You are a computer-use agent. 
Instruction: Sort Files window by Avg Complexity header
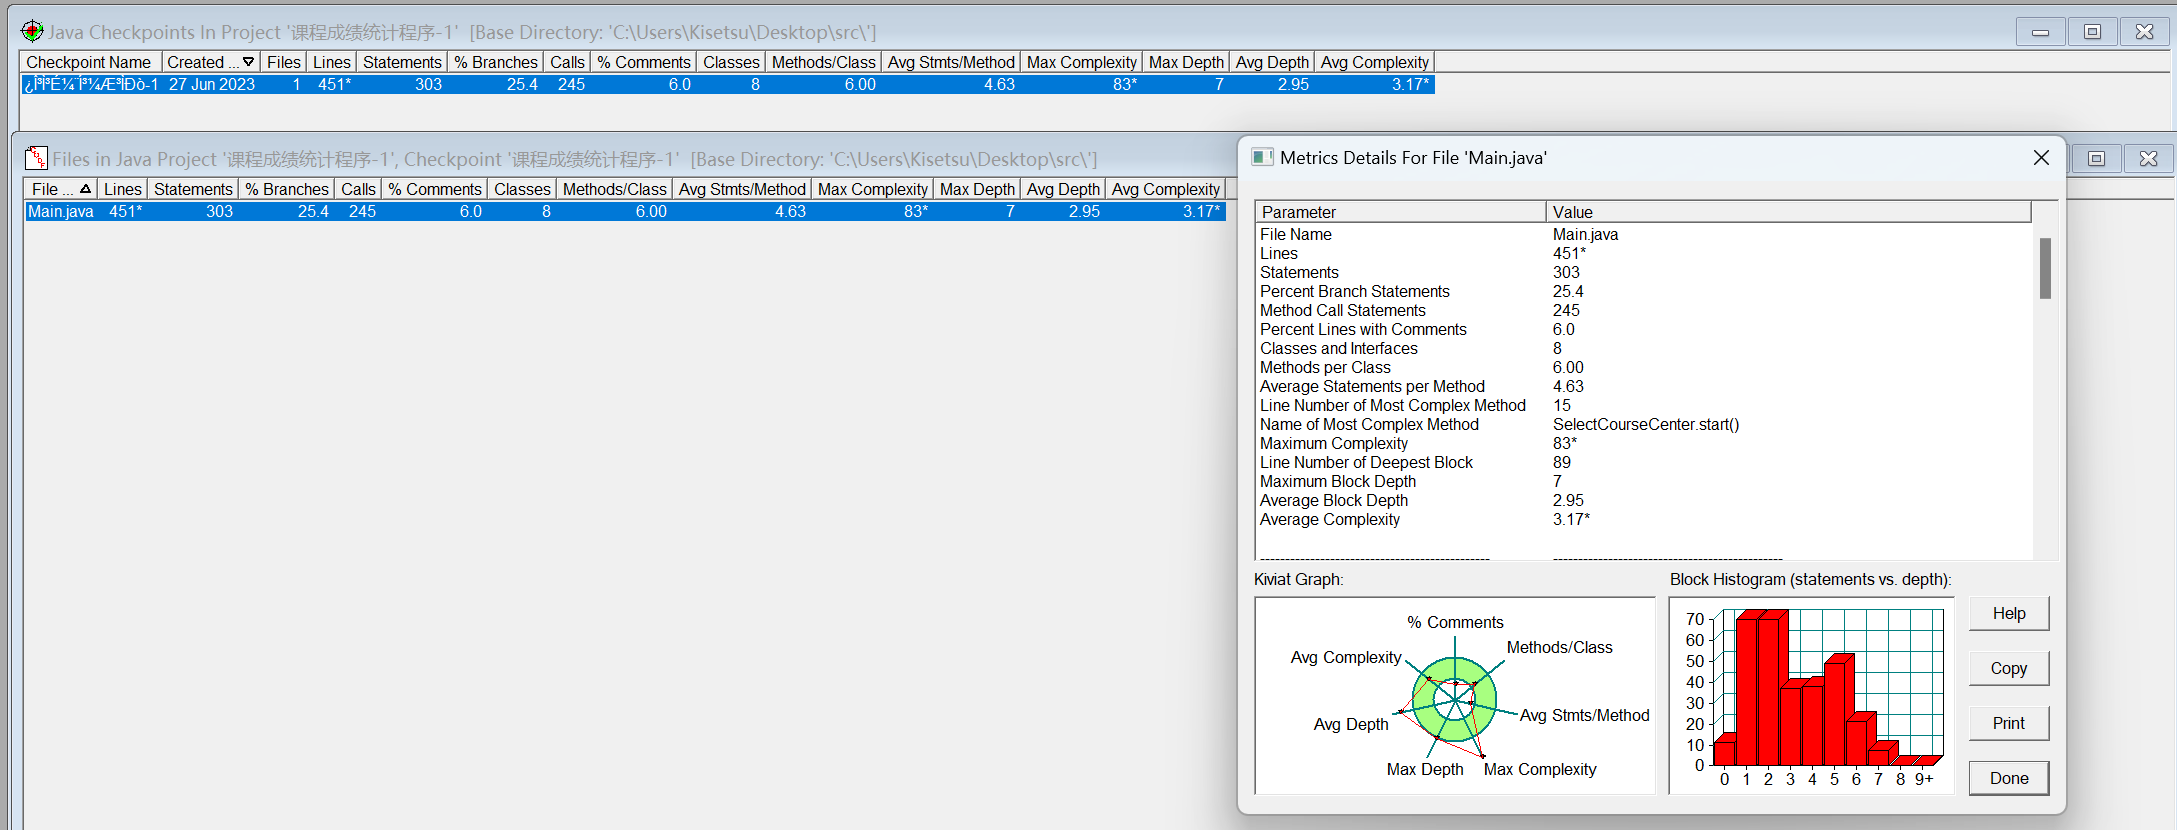click(x=1165, y=189)
